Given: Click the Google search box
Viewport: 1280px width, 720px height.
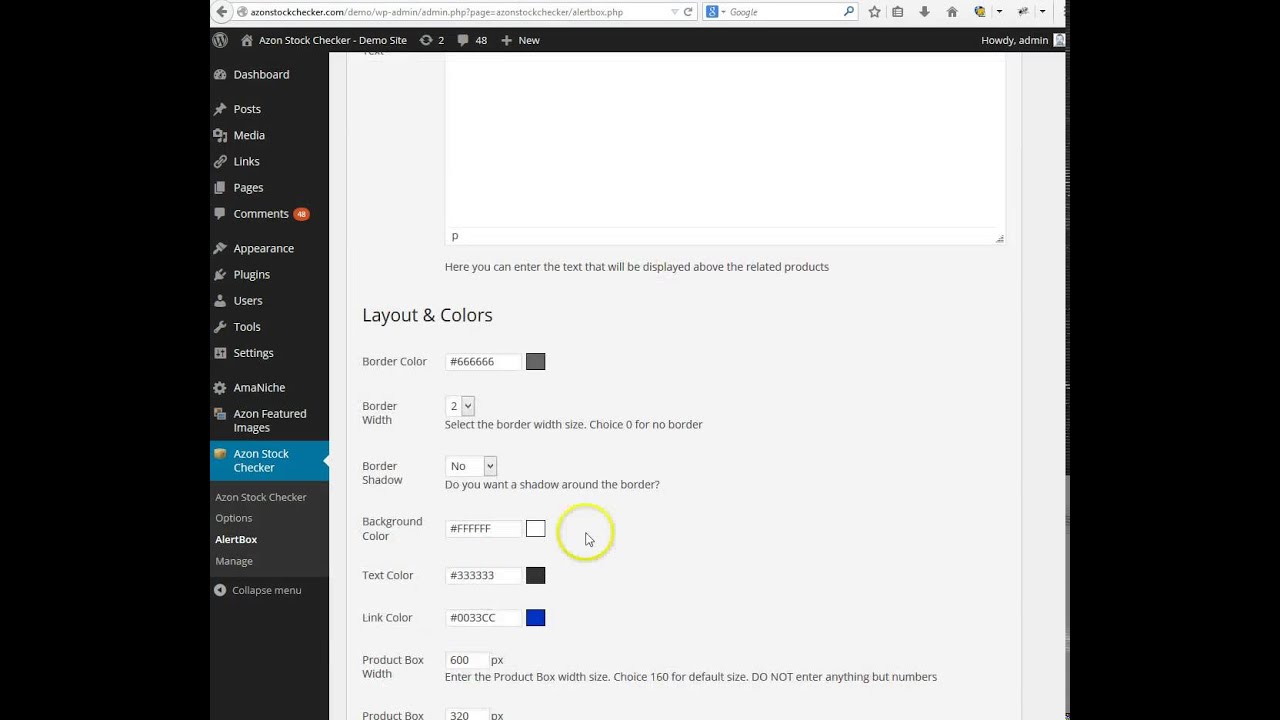Looking at the screenshot, I should pos(783,12).
